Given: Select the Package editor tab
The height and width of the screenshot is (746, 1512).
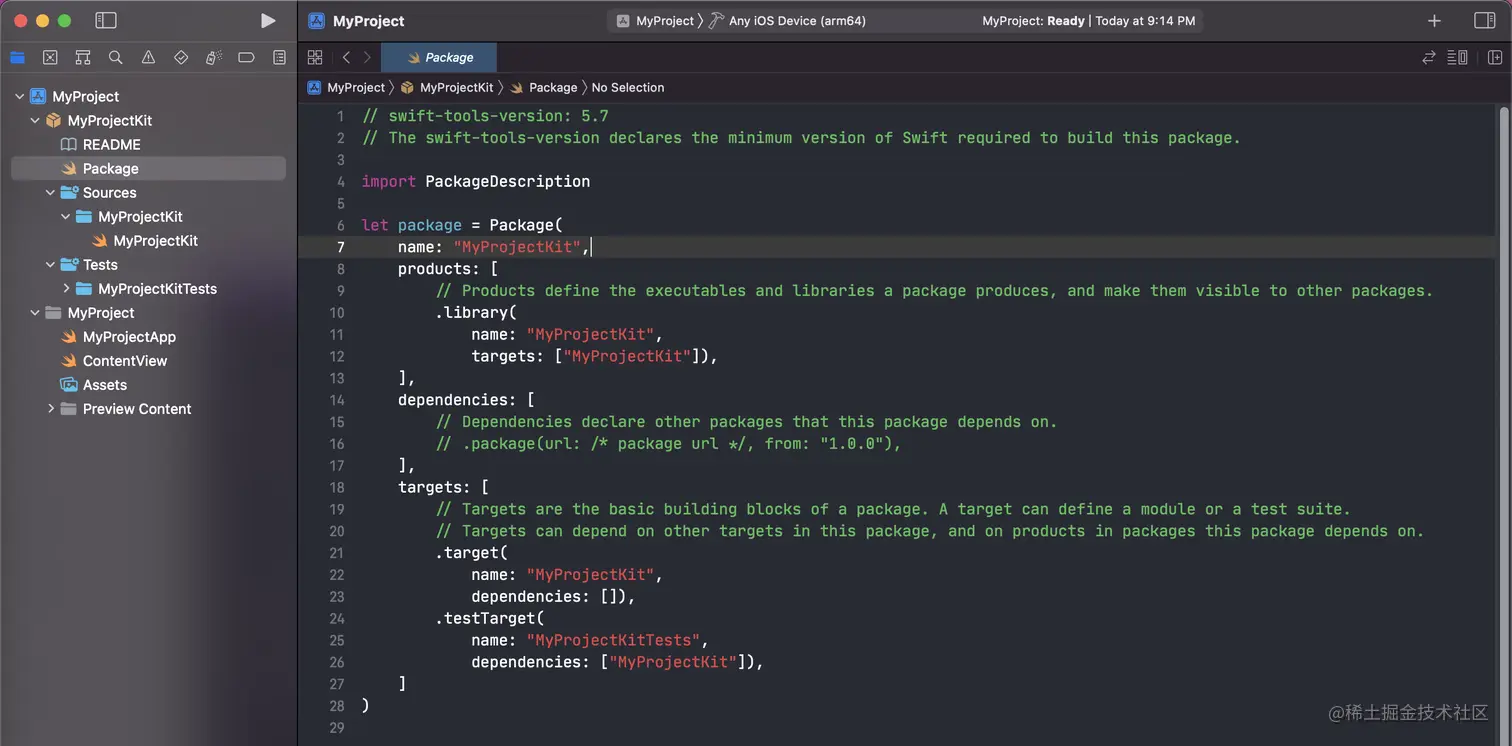Looking at the screenshot, I should 439,58.
